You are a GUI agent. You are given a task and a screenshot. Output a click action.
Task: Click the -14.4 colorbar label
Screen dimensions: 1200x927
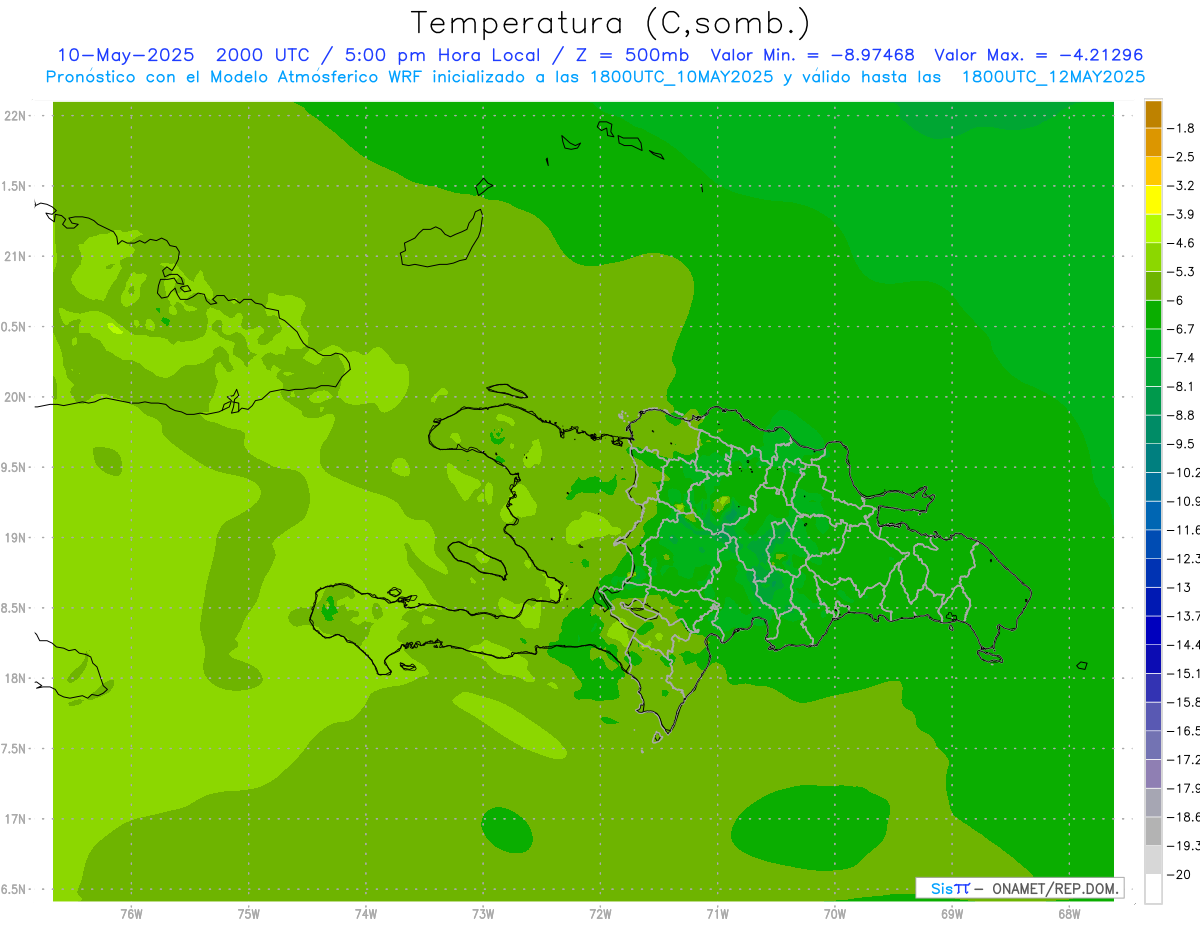tap(1183, 644)
